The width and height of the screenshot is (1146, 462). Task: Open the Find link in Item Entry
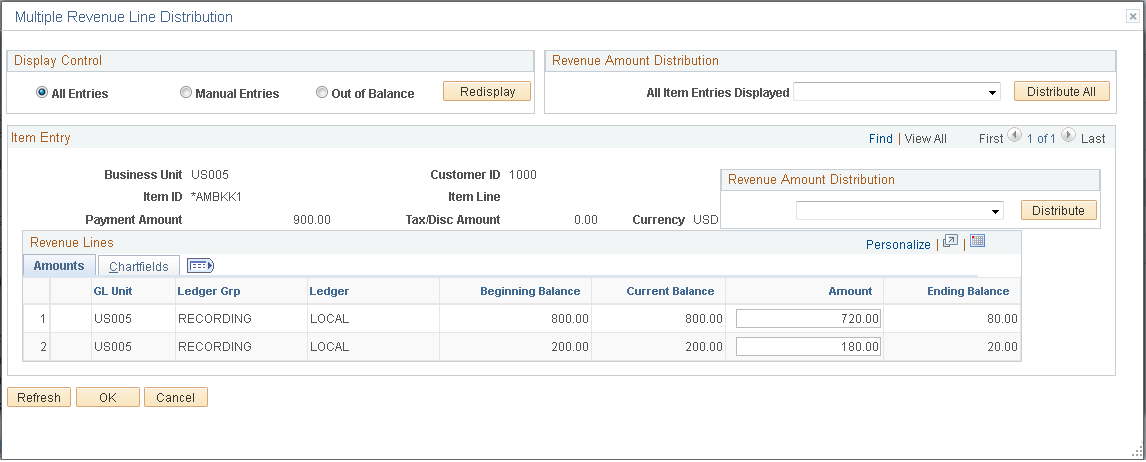click(x=881, y=138)
